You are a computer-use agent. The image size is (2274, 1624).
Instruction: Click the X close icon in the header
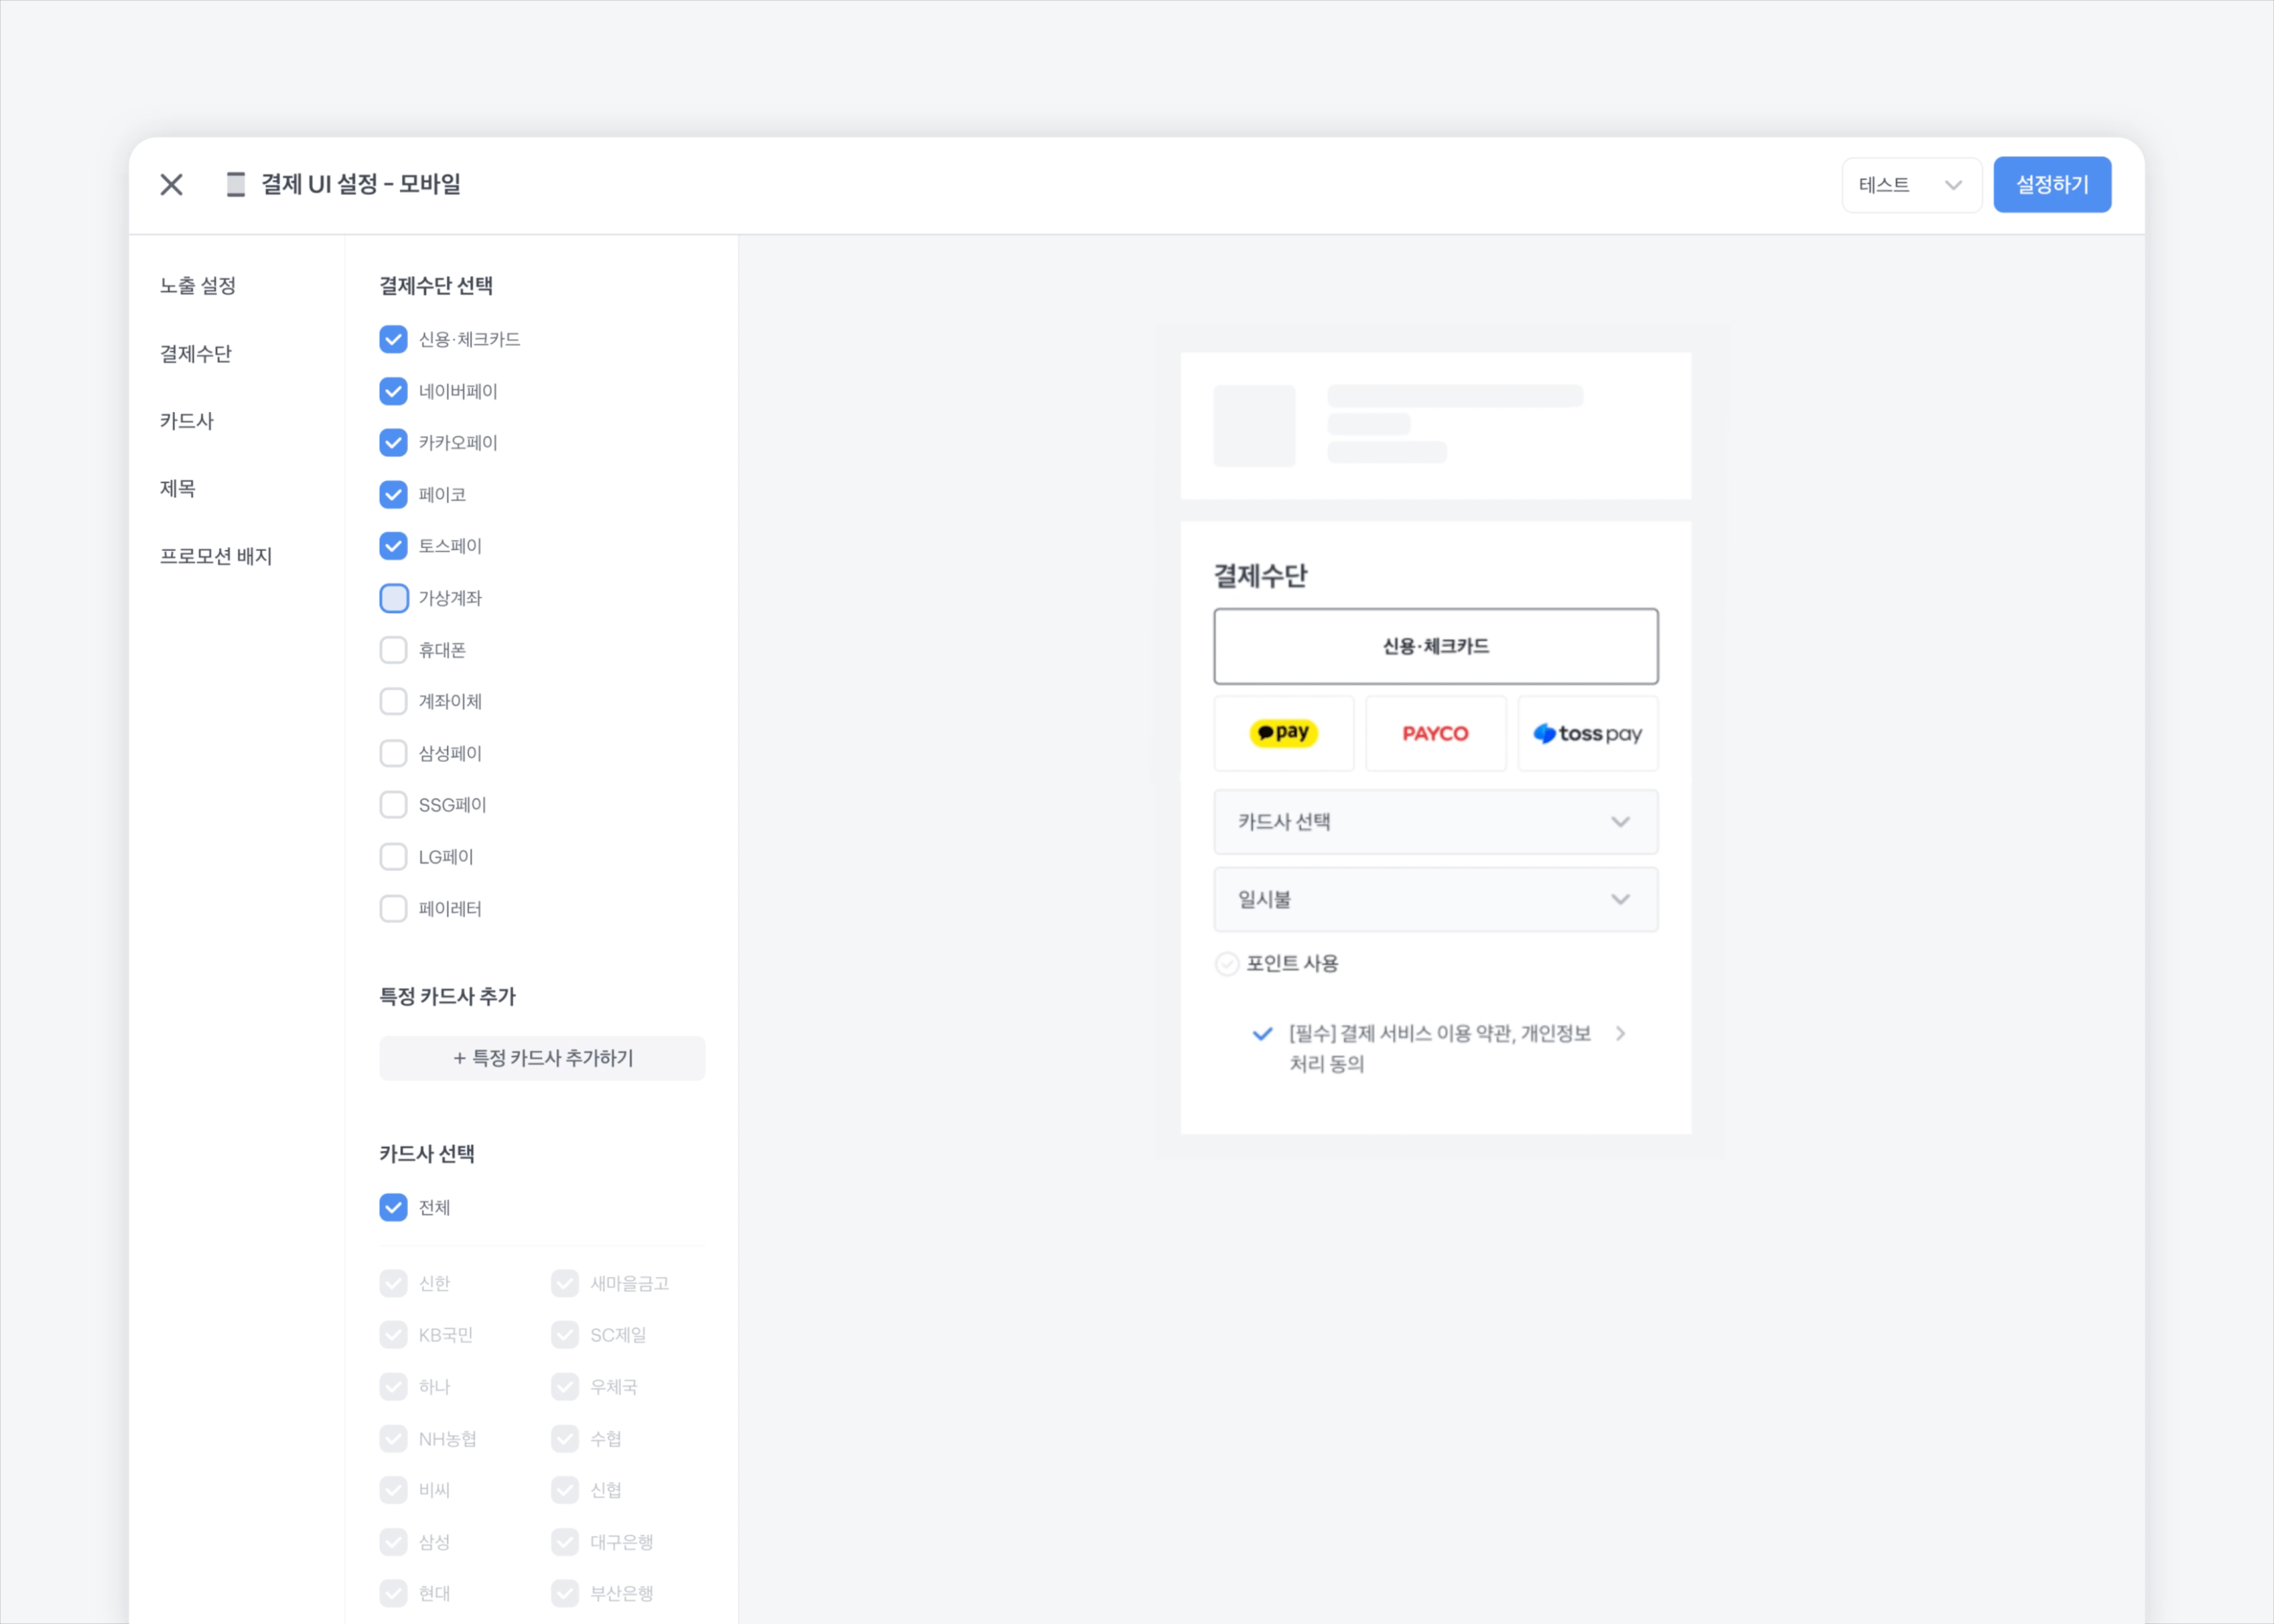click(x=171, y=184)
